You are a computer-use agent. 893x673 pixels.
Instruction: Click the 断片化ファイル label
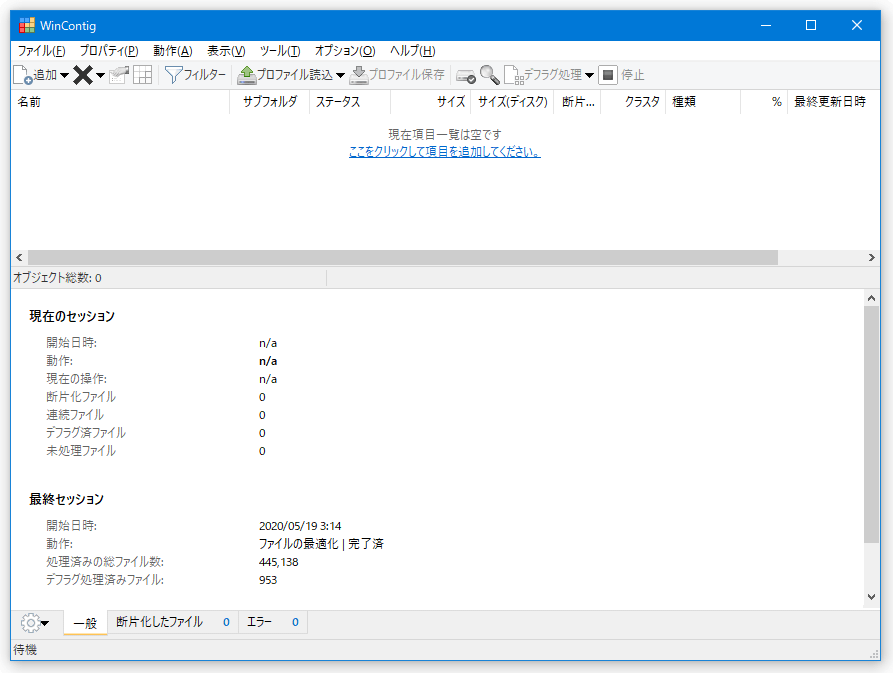coord(81,397)
